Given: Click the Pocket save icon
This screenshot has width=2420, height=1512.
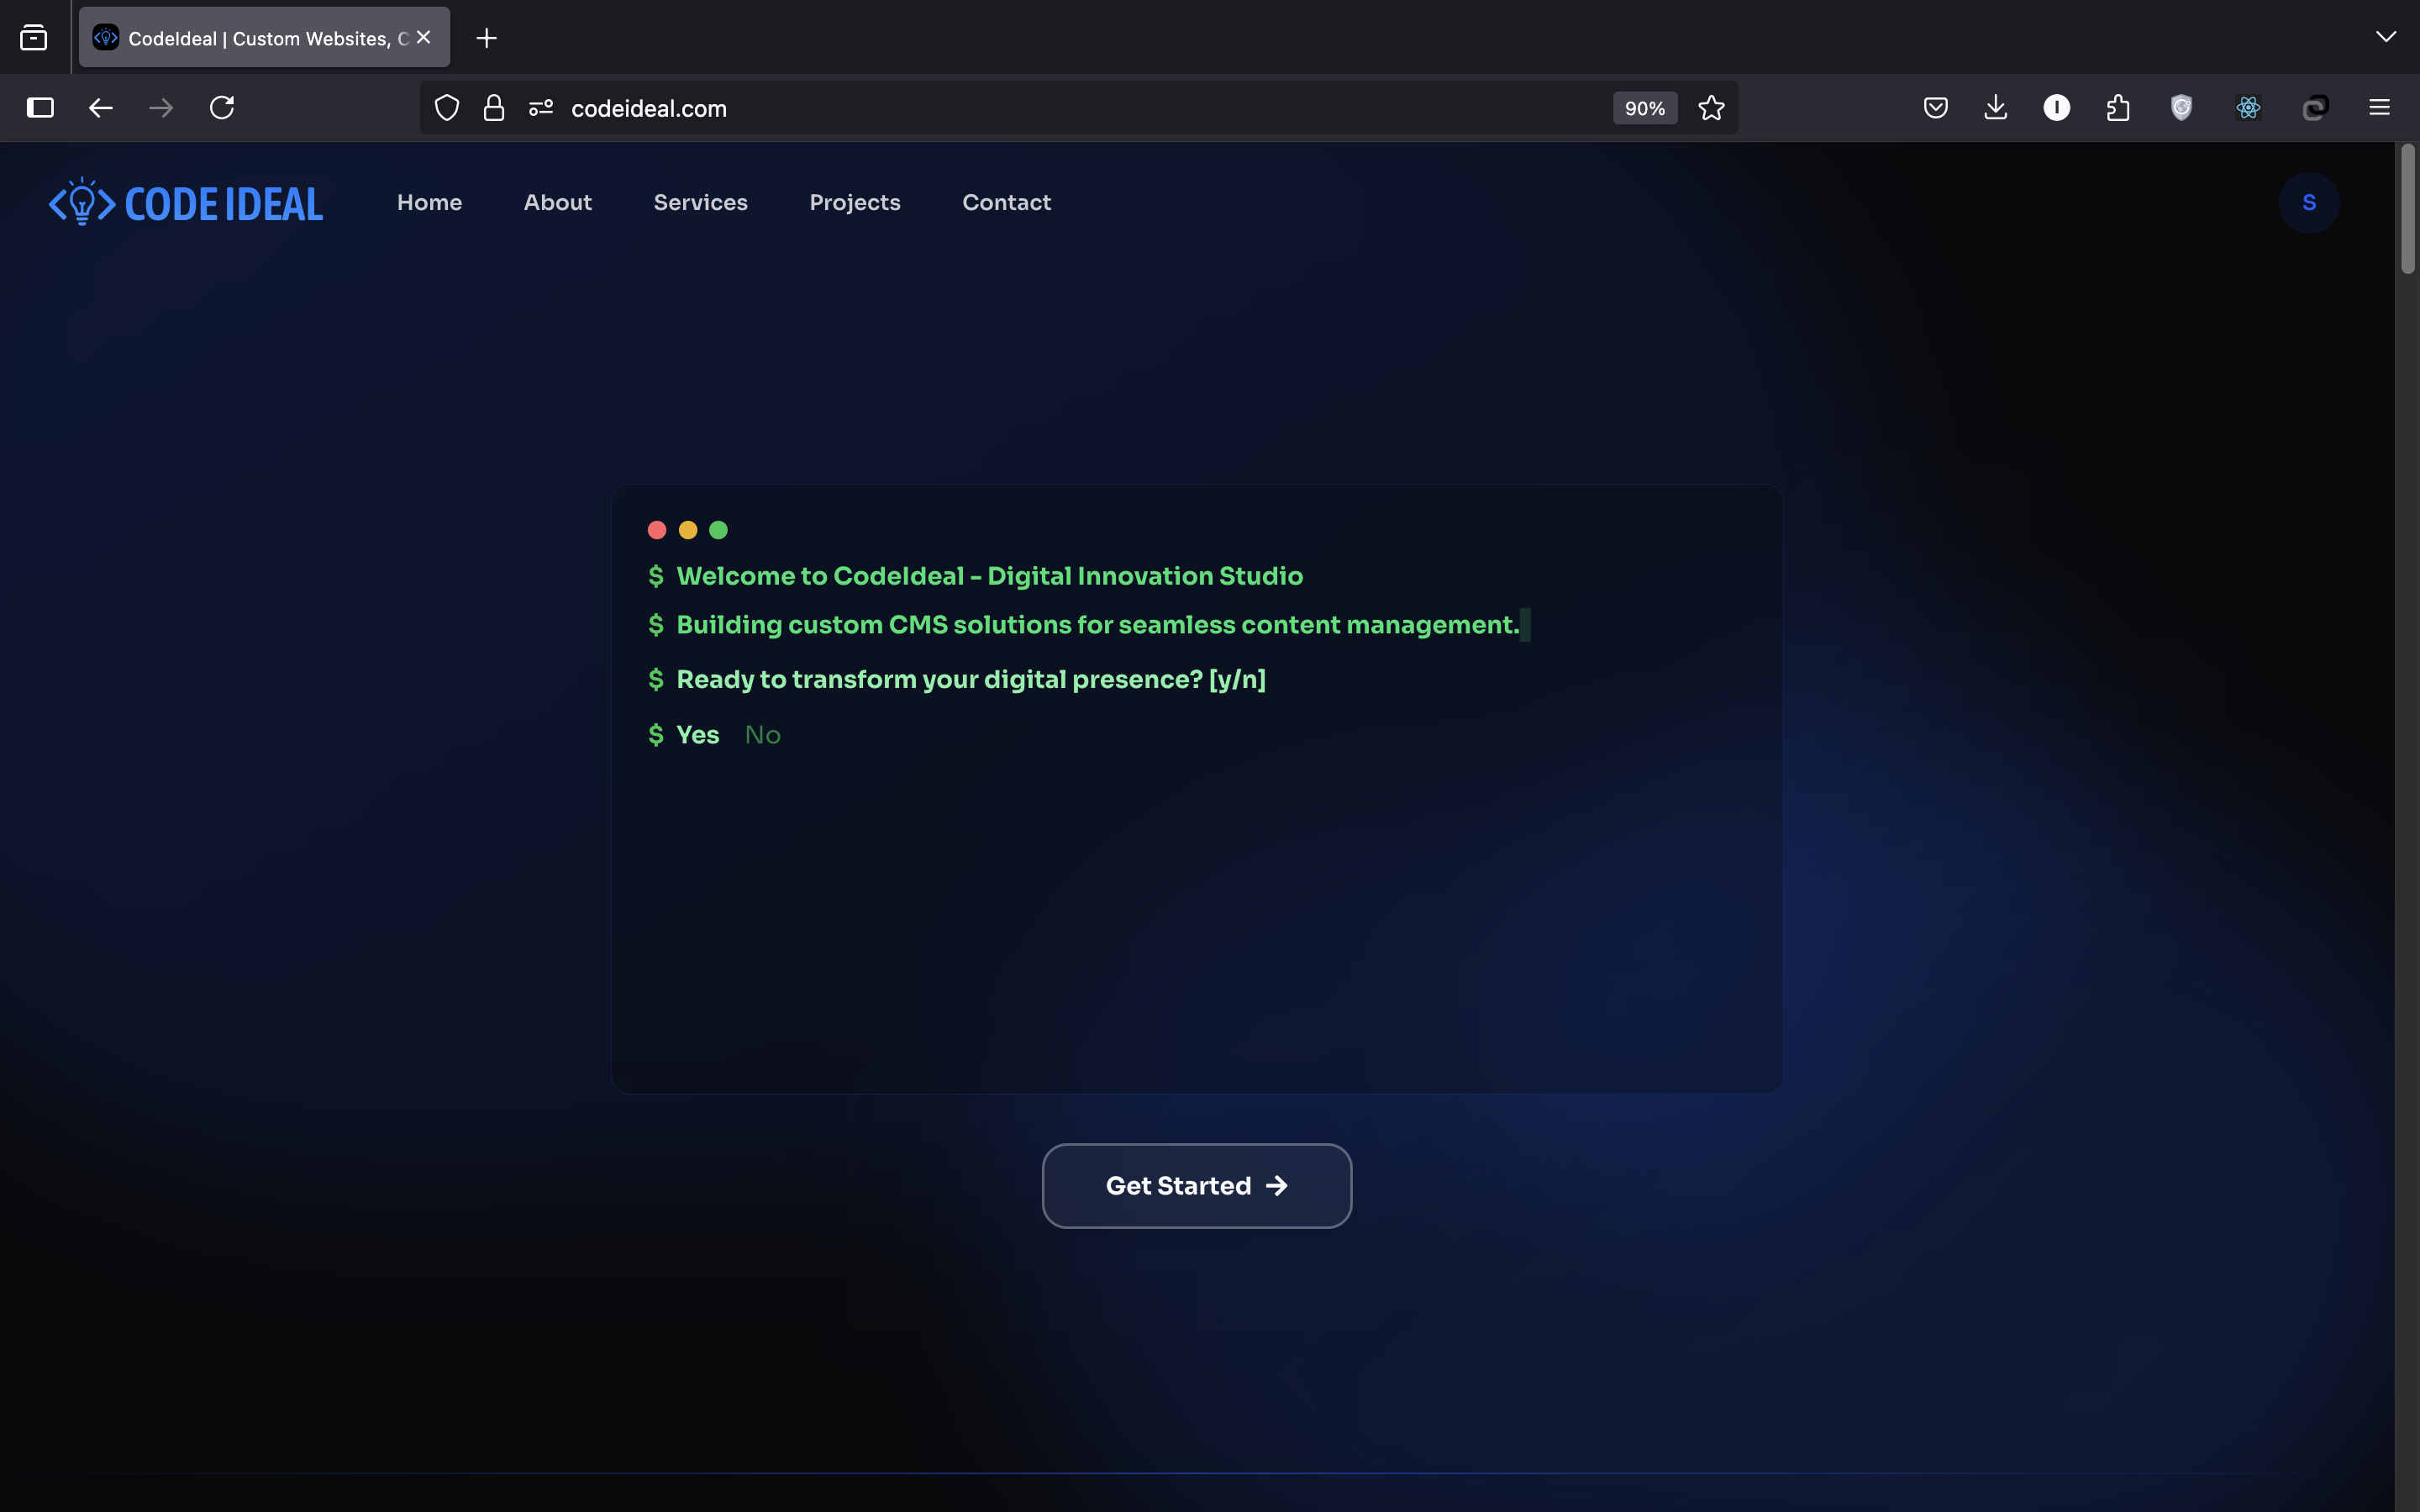Looking at the screenshot, I should tap(1935, 108).
